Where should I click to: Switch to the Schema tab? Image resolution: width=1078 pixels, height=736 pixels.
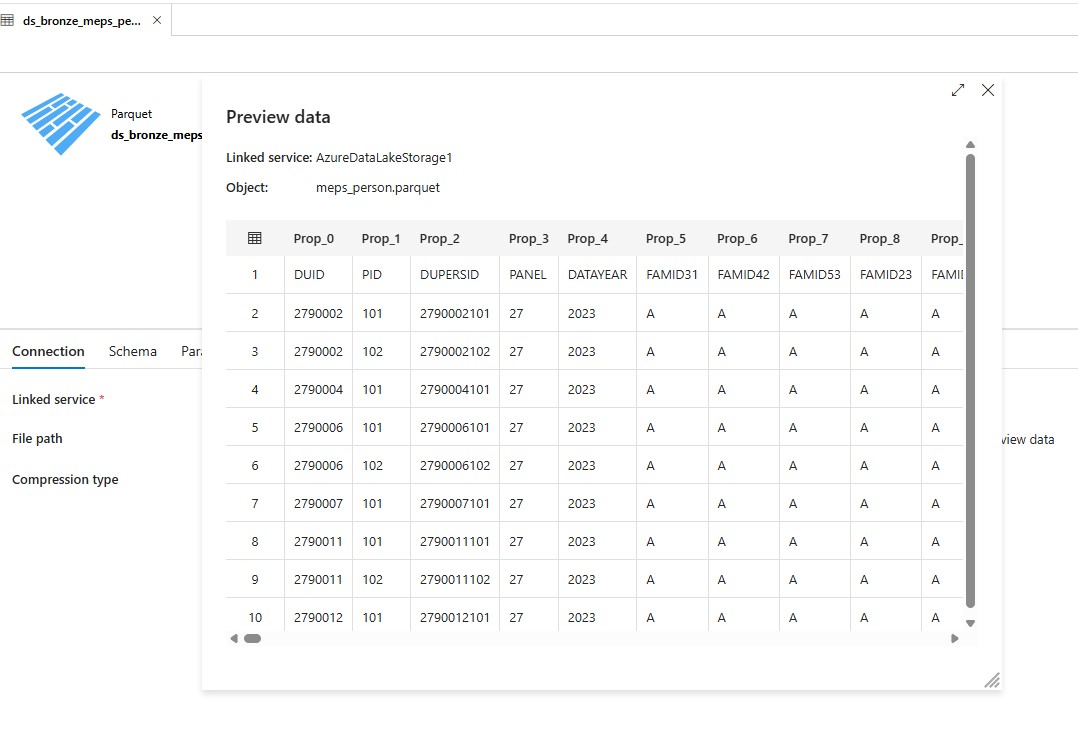[133, 351]
